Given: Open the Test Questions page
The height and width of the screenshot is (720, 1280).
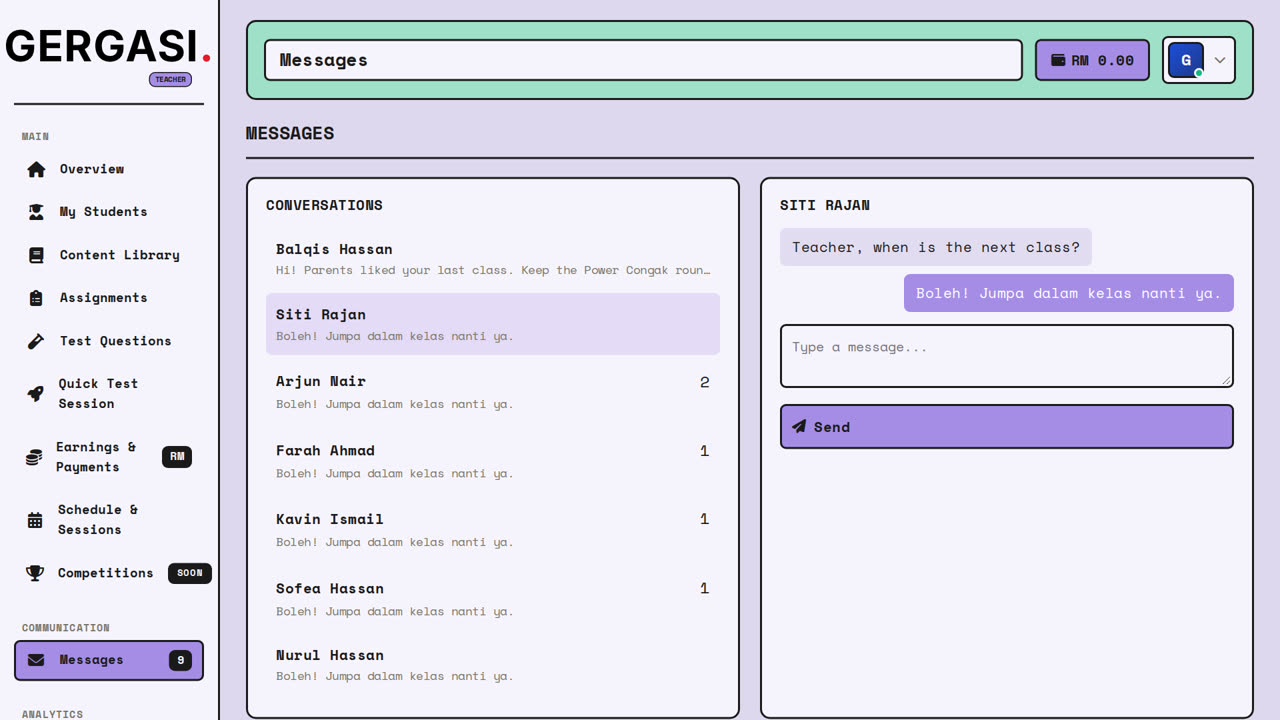Looking at the screenshot, I should coord(109,341).
